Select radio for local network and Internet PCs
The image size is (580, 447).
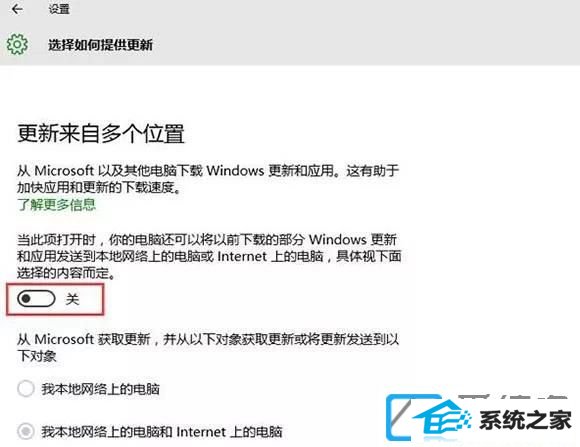(x=26, y=431)
